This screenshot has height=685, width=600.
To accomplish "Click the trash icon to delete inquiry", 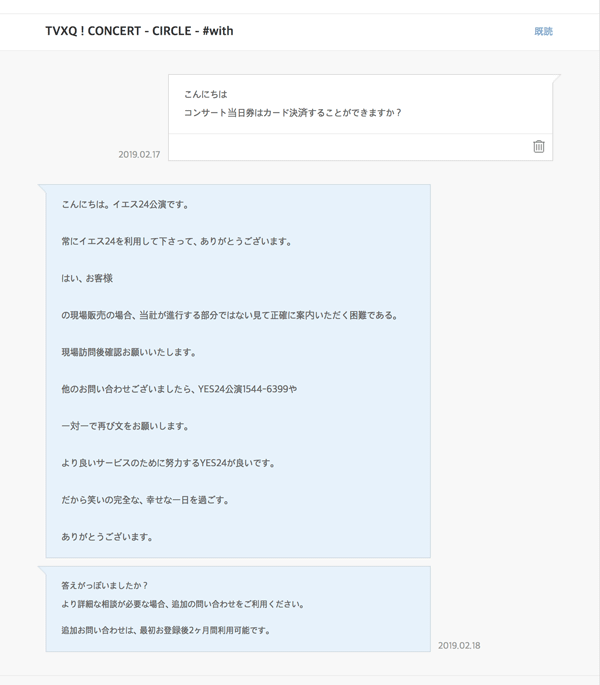I will [x=538, y=146].
